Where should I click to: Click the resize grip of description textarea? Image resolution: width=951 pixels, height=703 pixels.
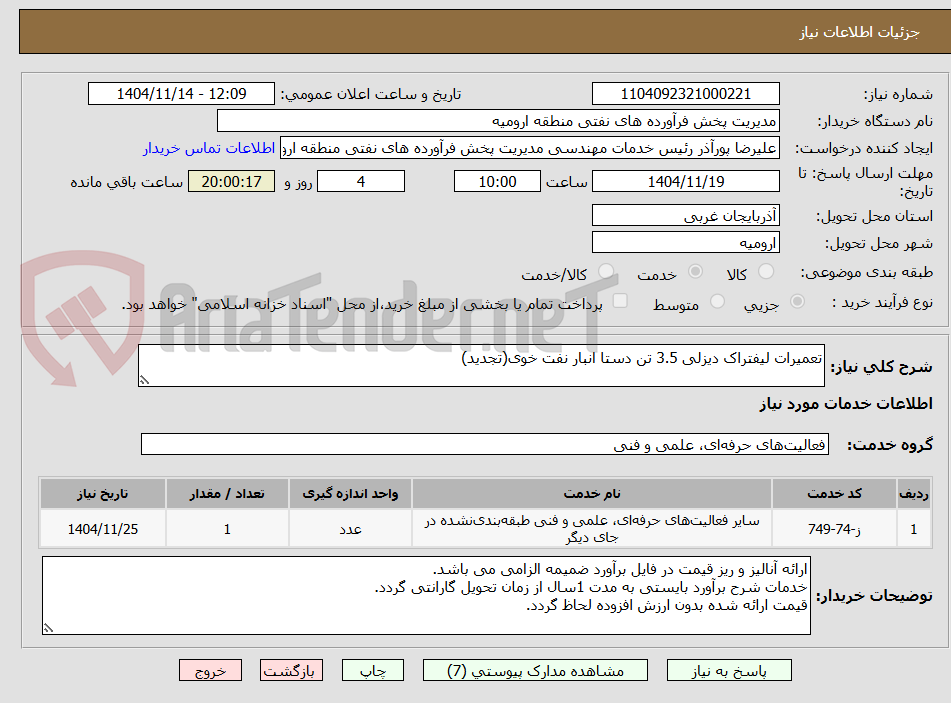(144, 380)
